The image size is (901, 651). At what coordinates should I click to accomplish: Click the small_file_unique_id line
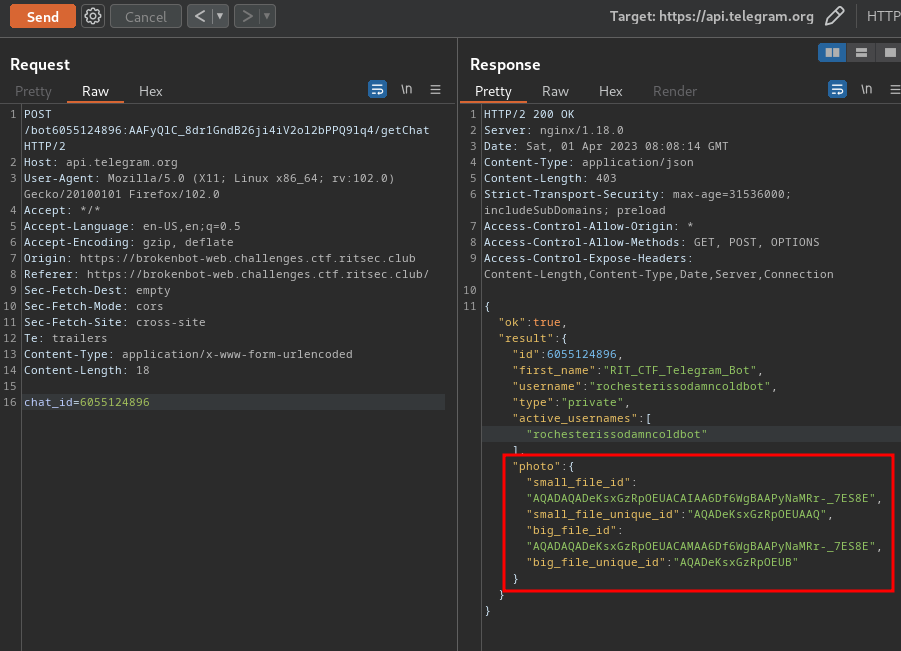[679, 514]
